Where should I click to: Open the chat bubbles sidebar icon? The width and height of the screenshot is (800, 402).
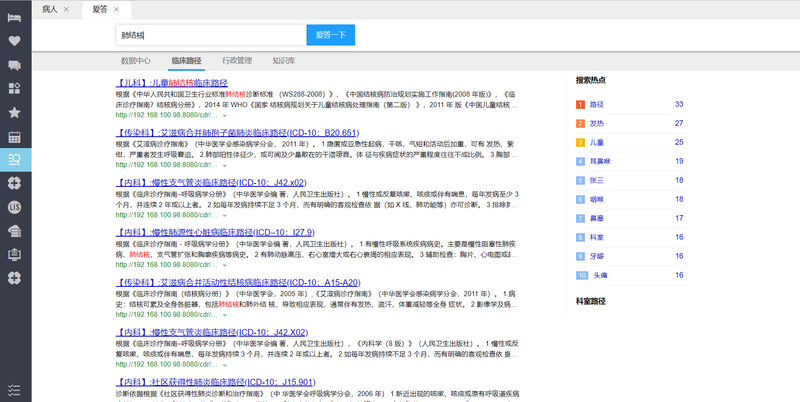[14, 65]
